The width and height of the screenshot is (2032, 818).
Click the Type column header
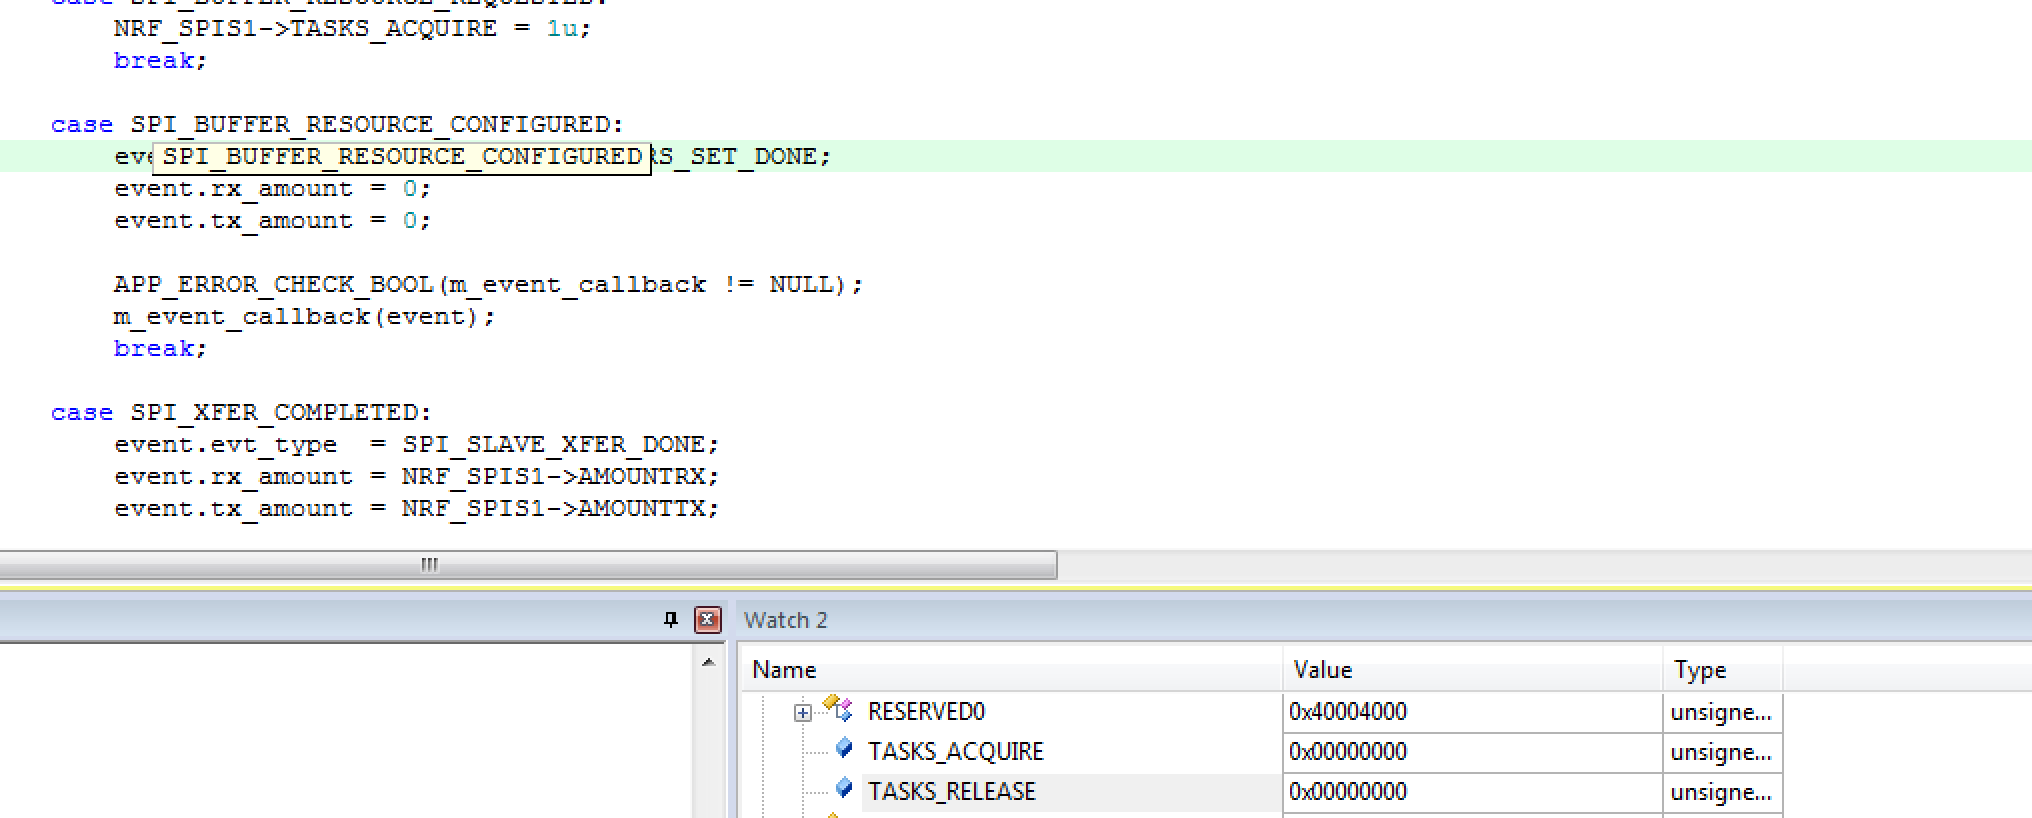point(1722,670)
